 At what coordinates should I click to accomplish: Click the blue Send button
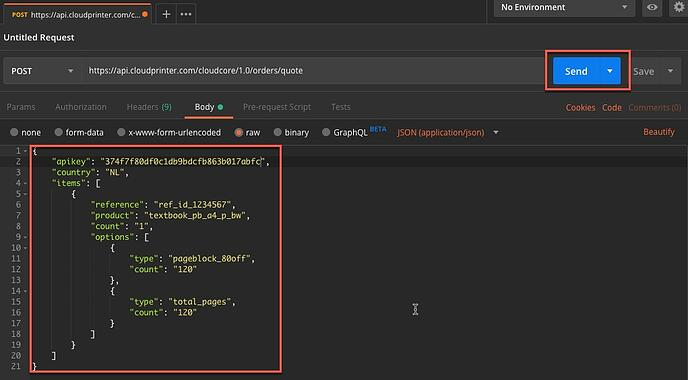(x=576, y=71)
